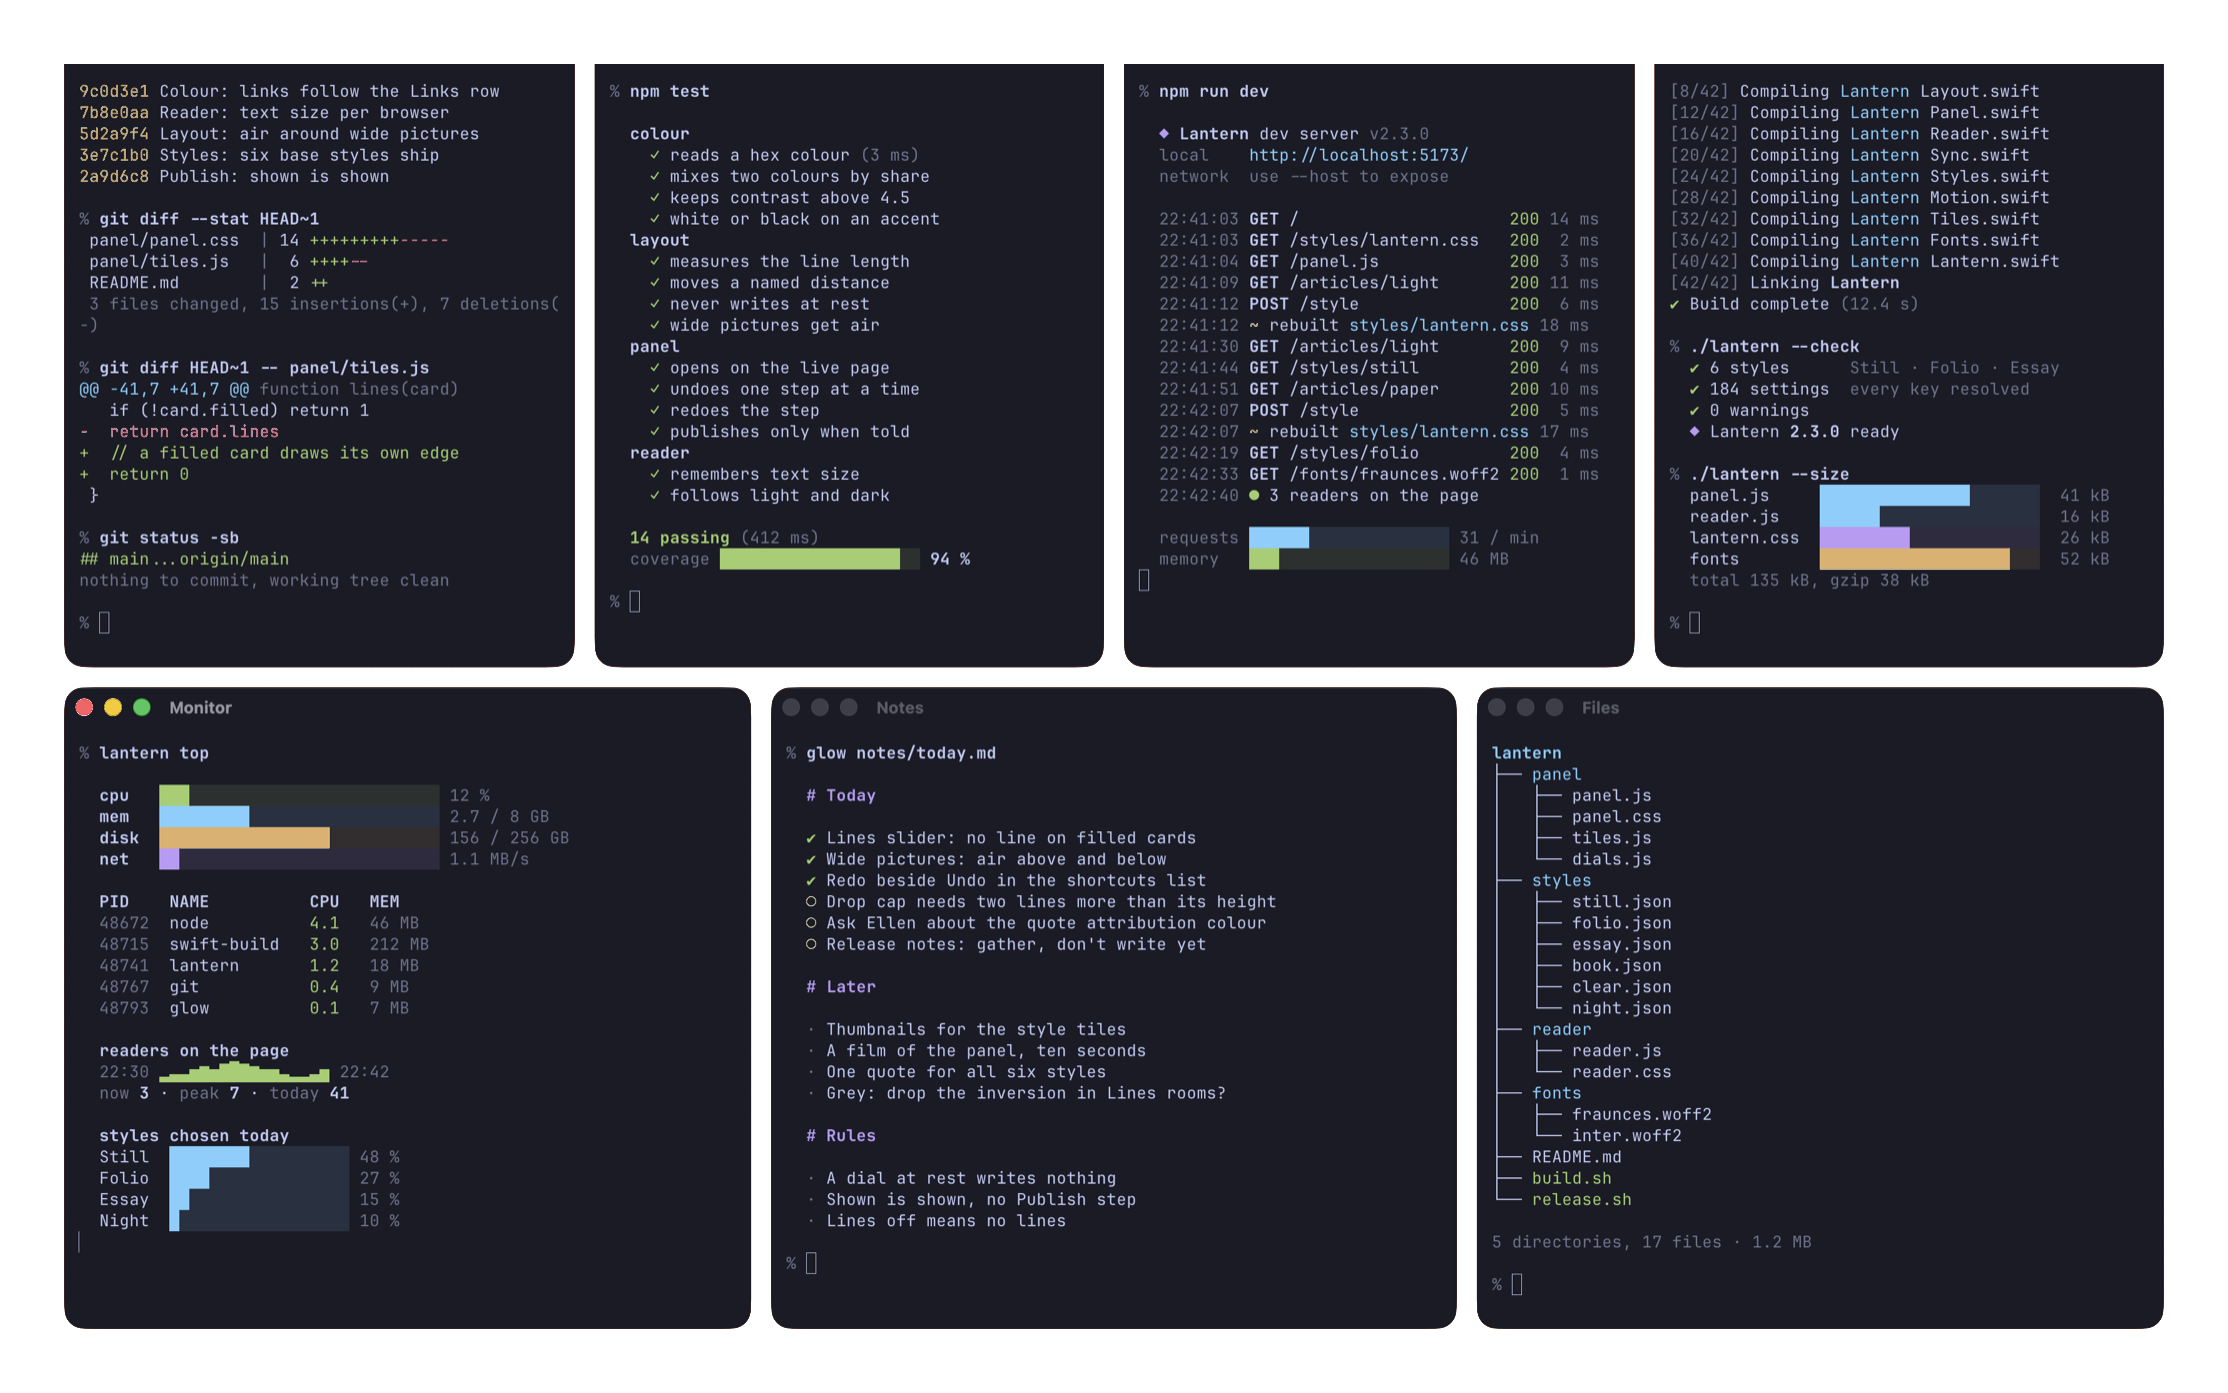Click the fonts size bar
Image resolution: width=2228 pixels, height=1393 pixels.
point(1929,559)
